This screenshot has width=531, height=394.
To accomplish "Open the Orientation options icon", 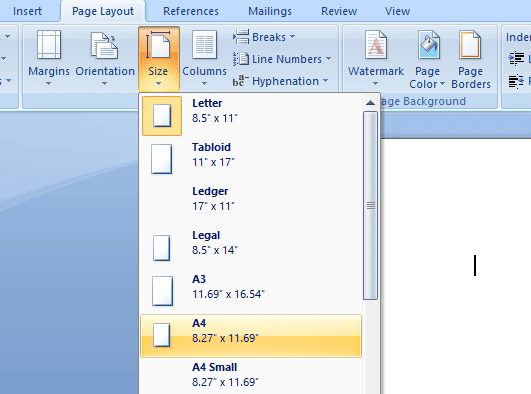I will (x=104, y=45).
